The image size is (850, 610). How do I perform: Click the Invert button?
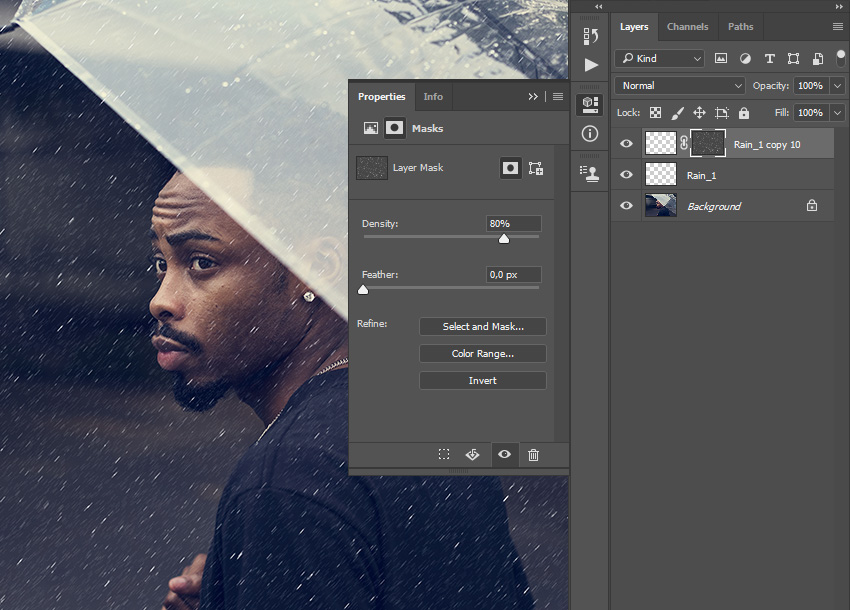(483, 381)
